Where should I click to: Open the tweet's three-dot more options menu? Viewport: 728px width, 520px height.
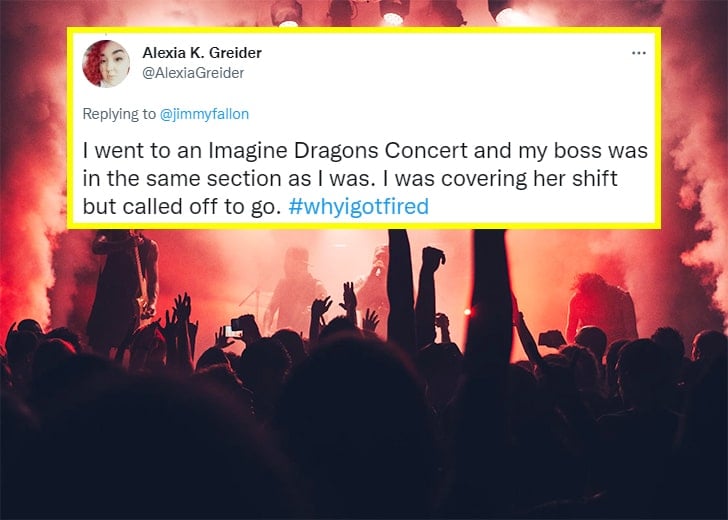pos(638,52)
